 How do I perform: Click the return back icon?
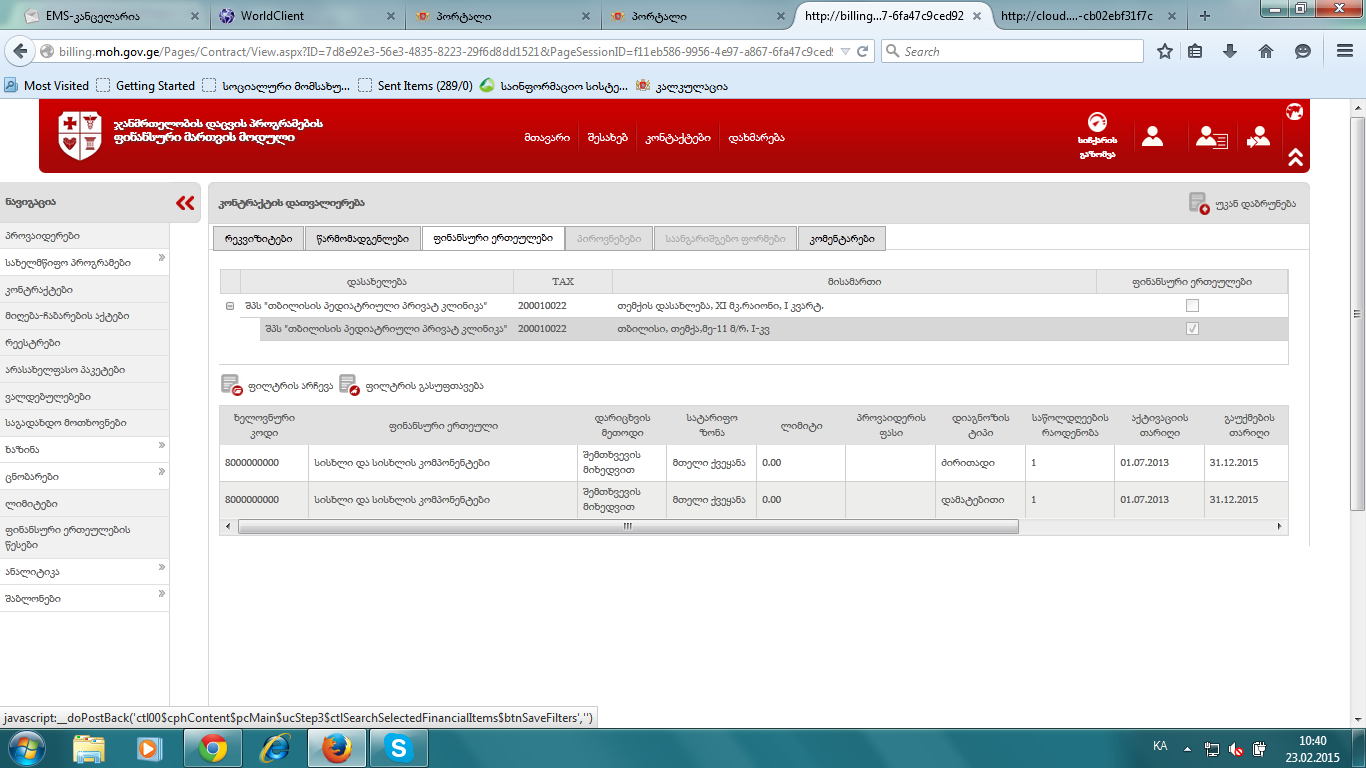pos(1199,203)
